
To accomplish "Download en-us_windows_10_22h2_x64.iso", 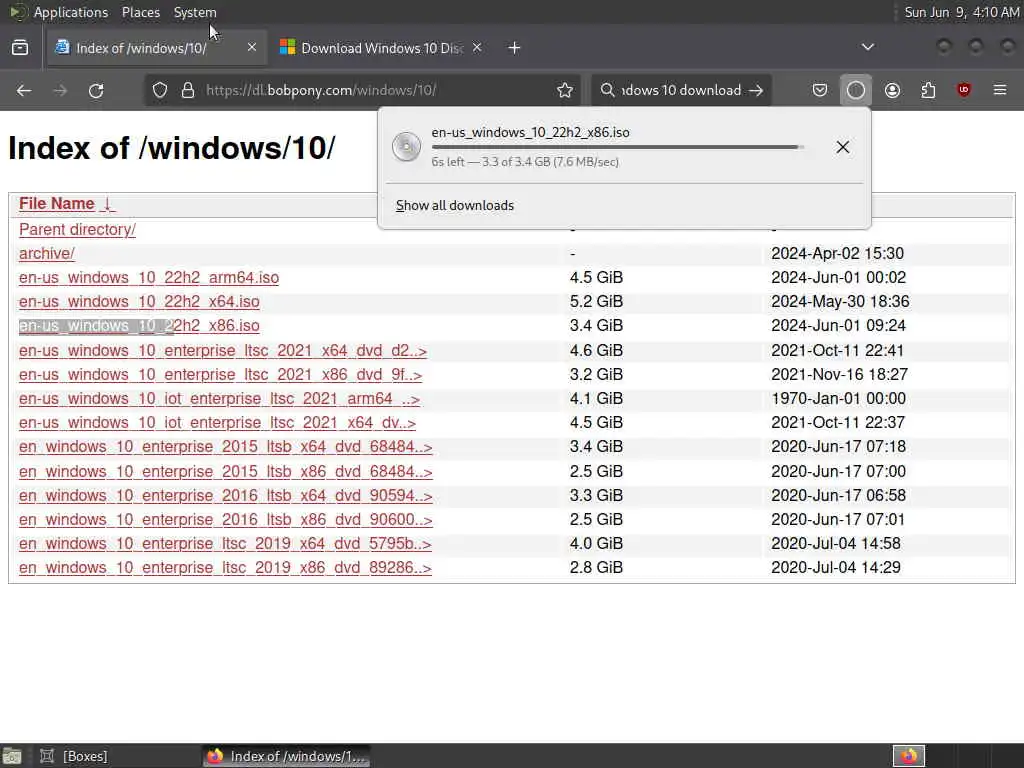I will click(x=139, y=302).
